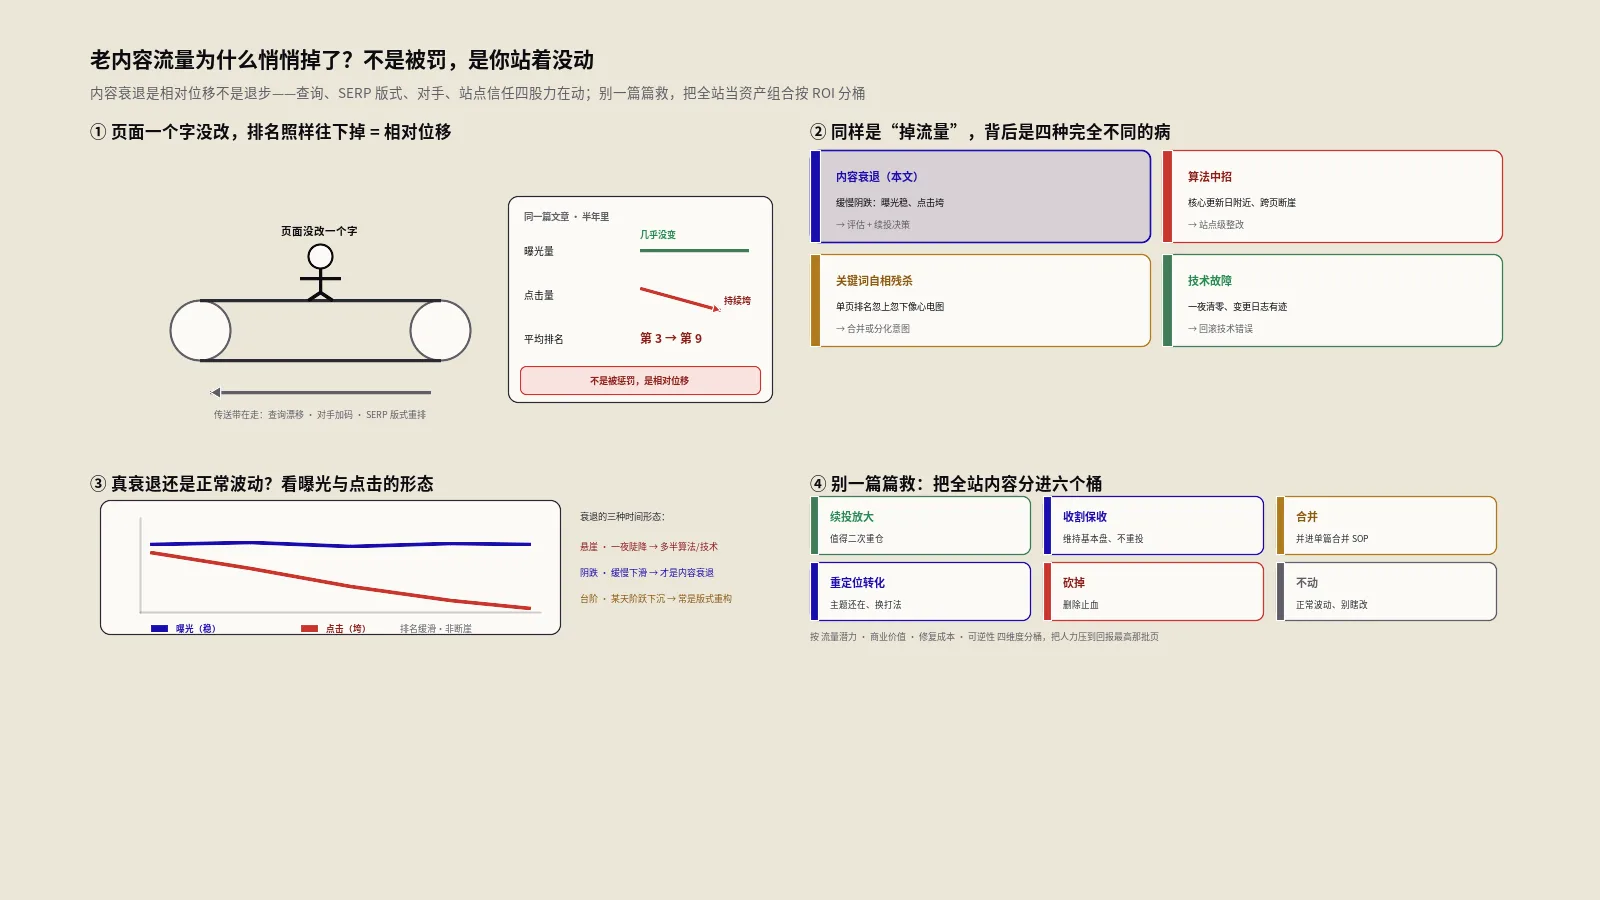Click the footnote 按 流量潜力 · 商业价值
The image size is (1600, 900).
click(984, 637)
